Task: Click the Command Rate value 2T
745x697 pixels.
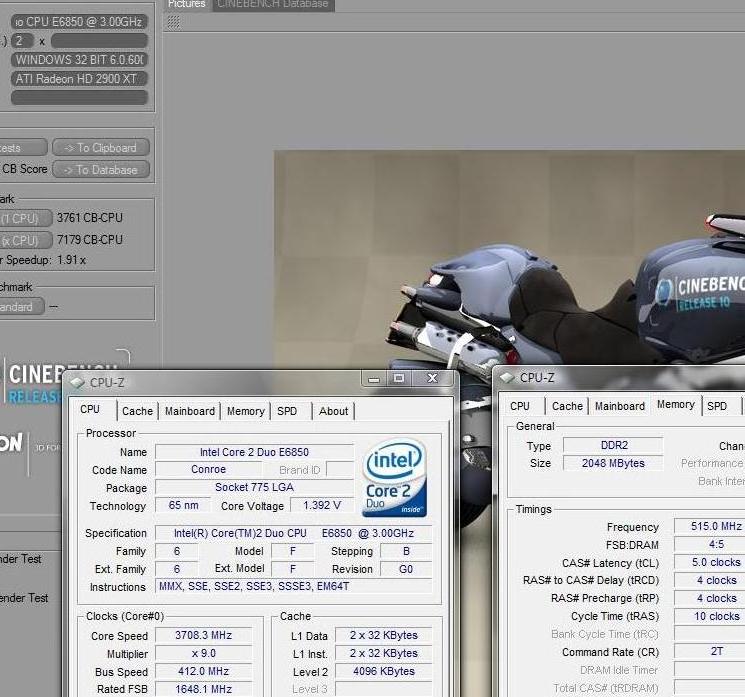Action: coord(710,651)
